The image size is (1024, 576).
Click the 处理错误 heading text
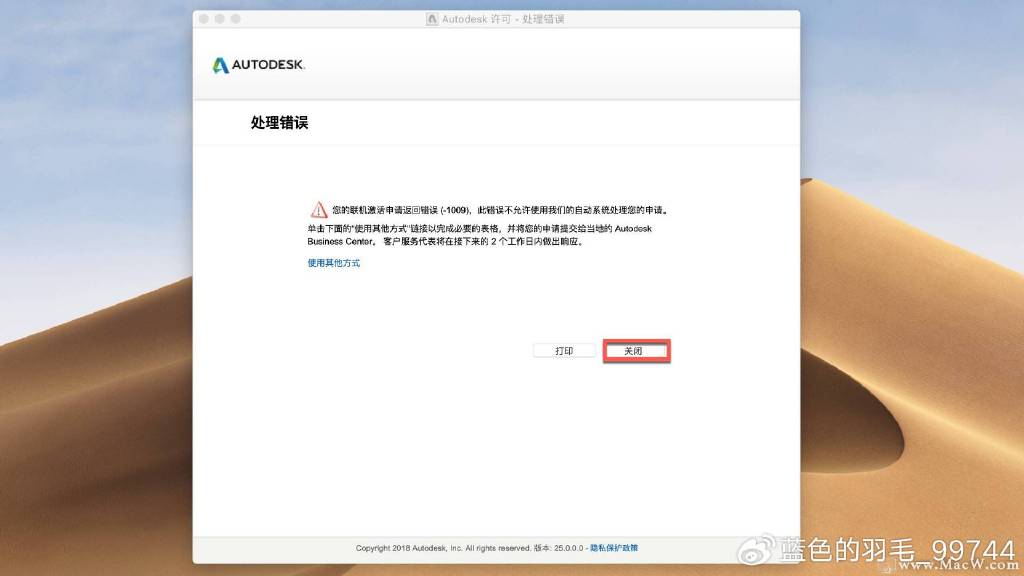click(x=280, y=123)
